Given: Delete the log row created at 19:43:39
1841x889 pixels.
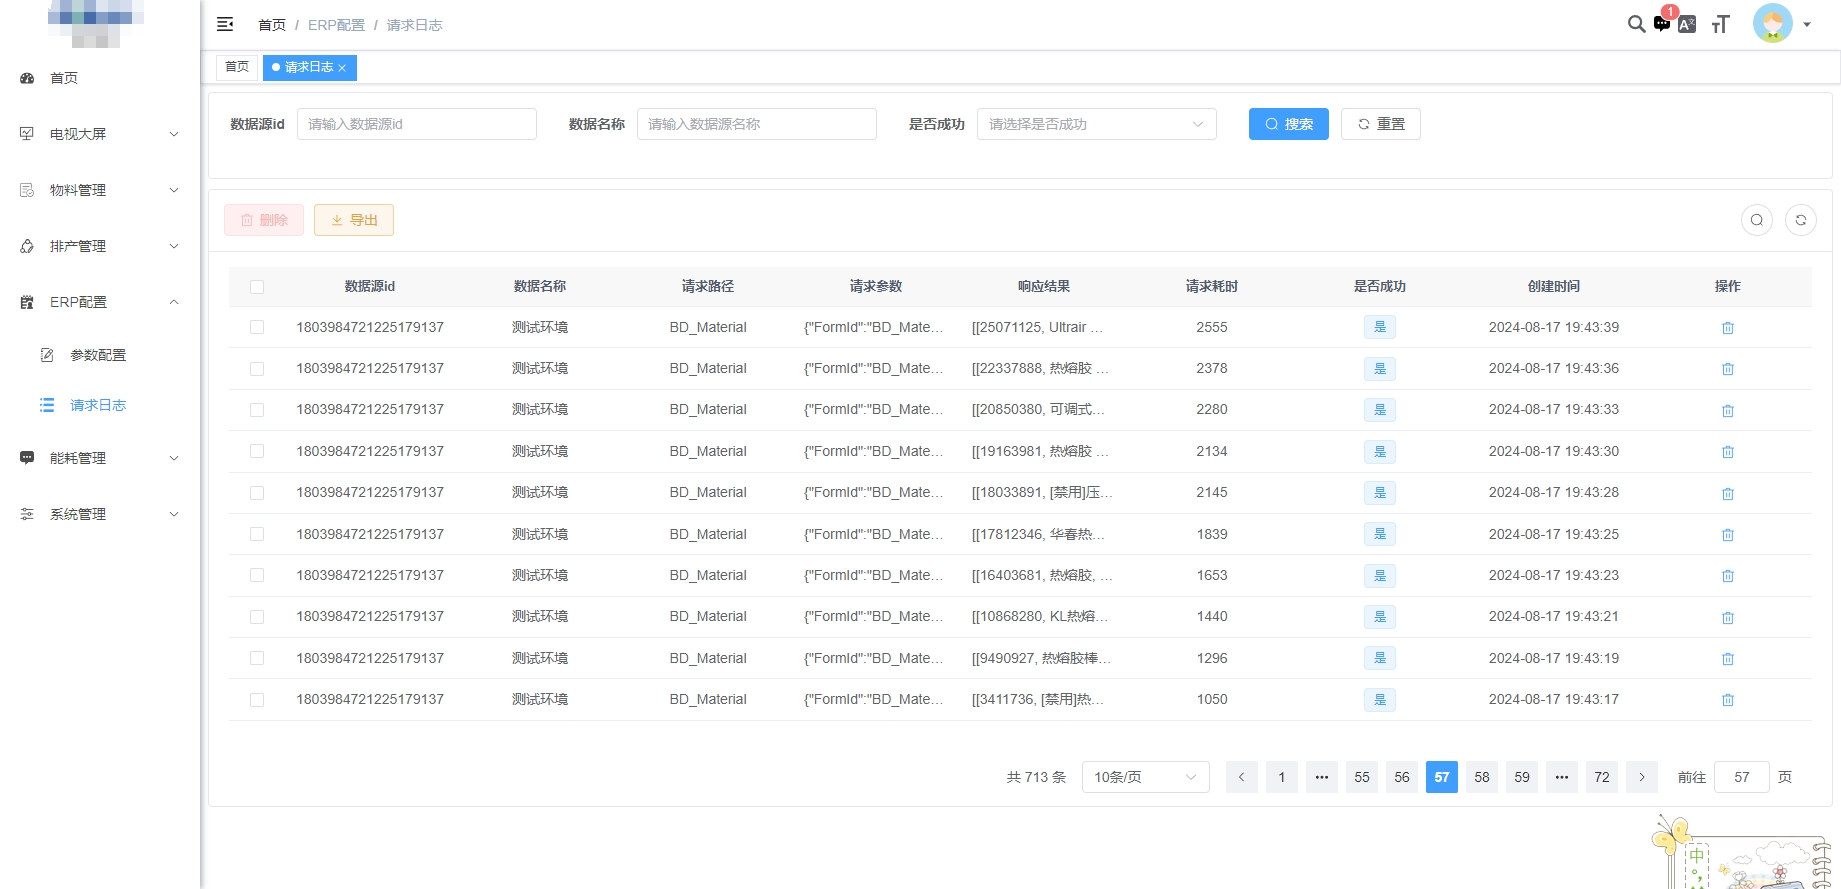Looking at the screenshot, I should (x=1727, y=328).
